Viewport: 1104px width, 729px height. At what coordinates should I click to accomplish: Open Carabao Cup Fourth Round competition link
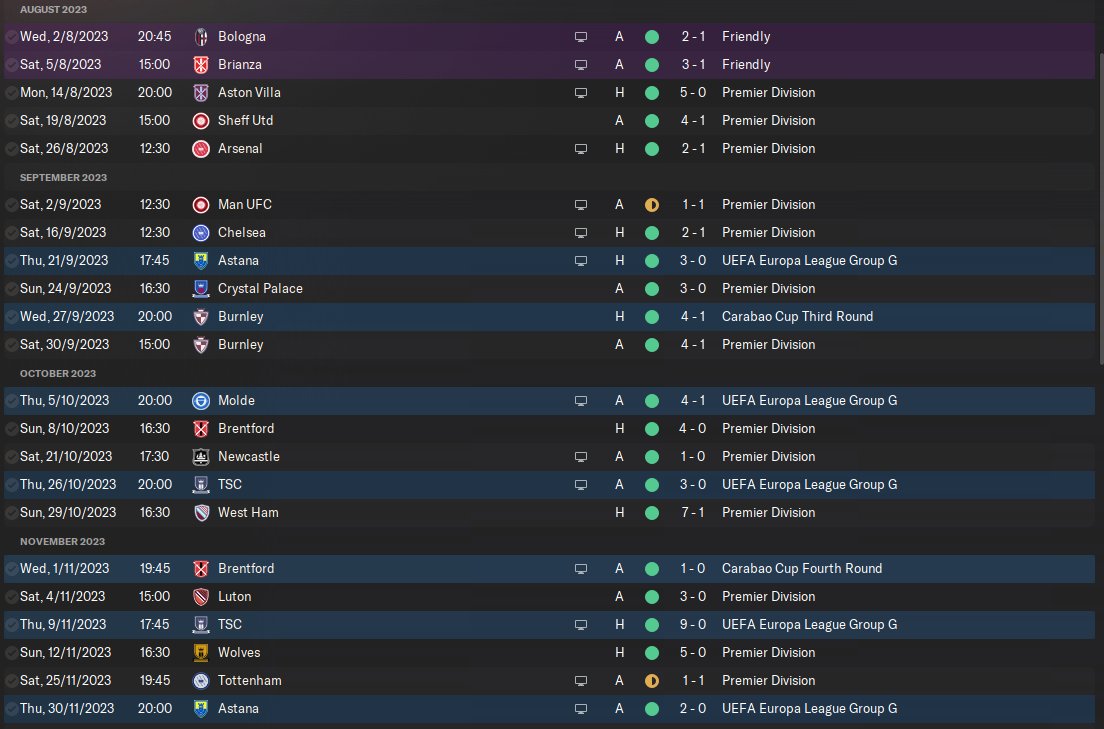pyautogui.click(x=801, y=568)
